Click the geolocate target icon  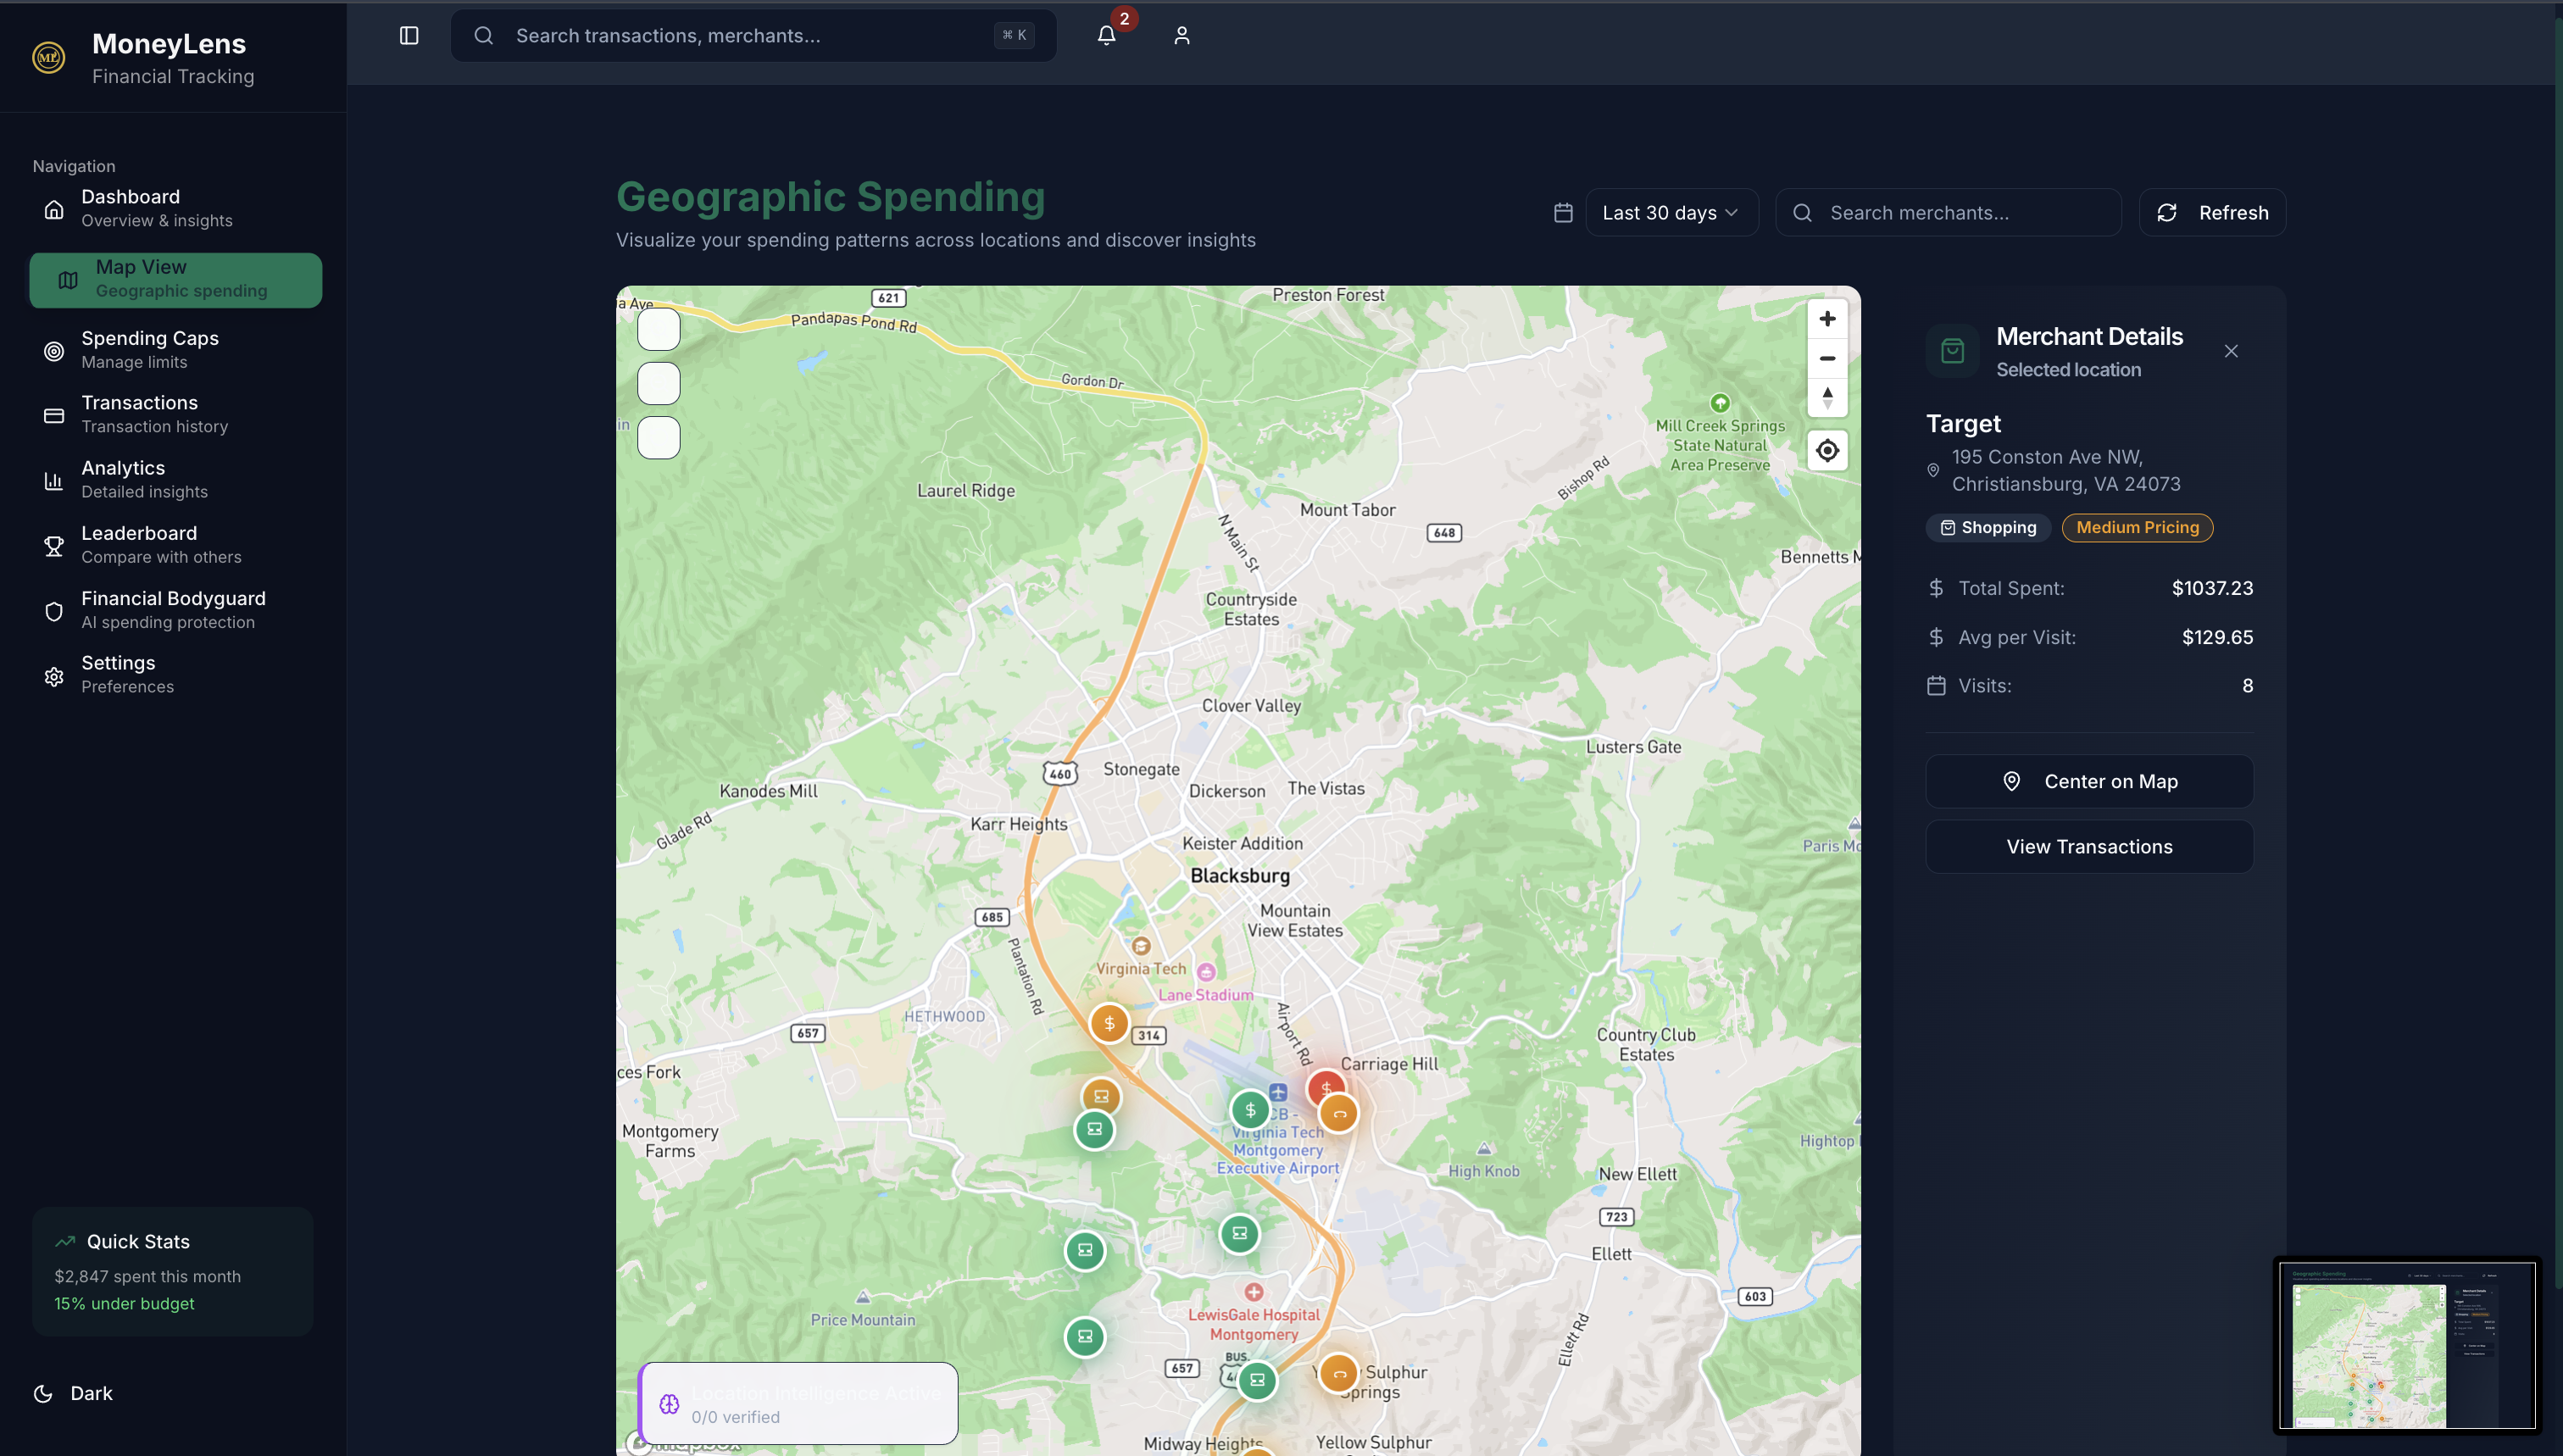click(x=1826, y=450)
